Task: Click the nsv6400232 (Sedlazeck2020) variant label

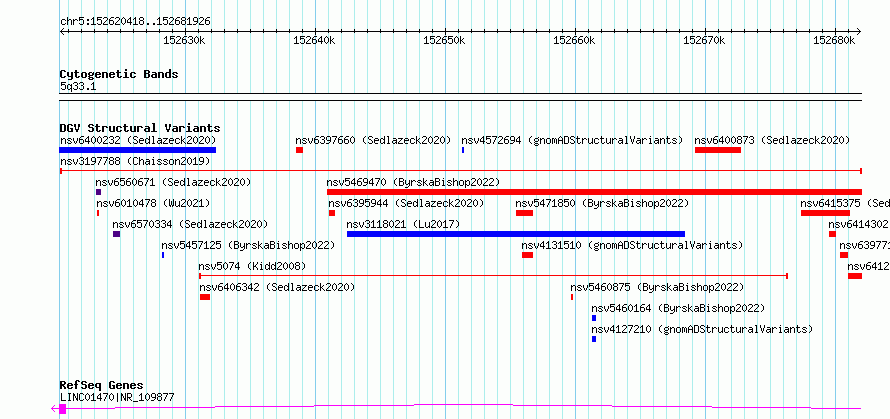Action: (138, 140)
